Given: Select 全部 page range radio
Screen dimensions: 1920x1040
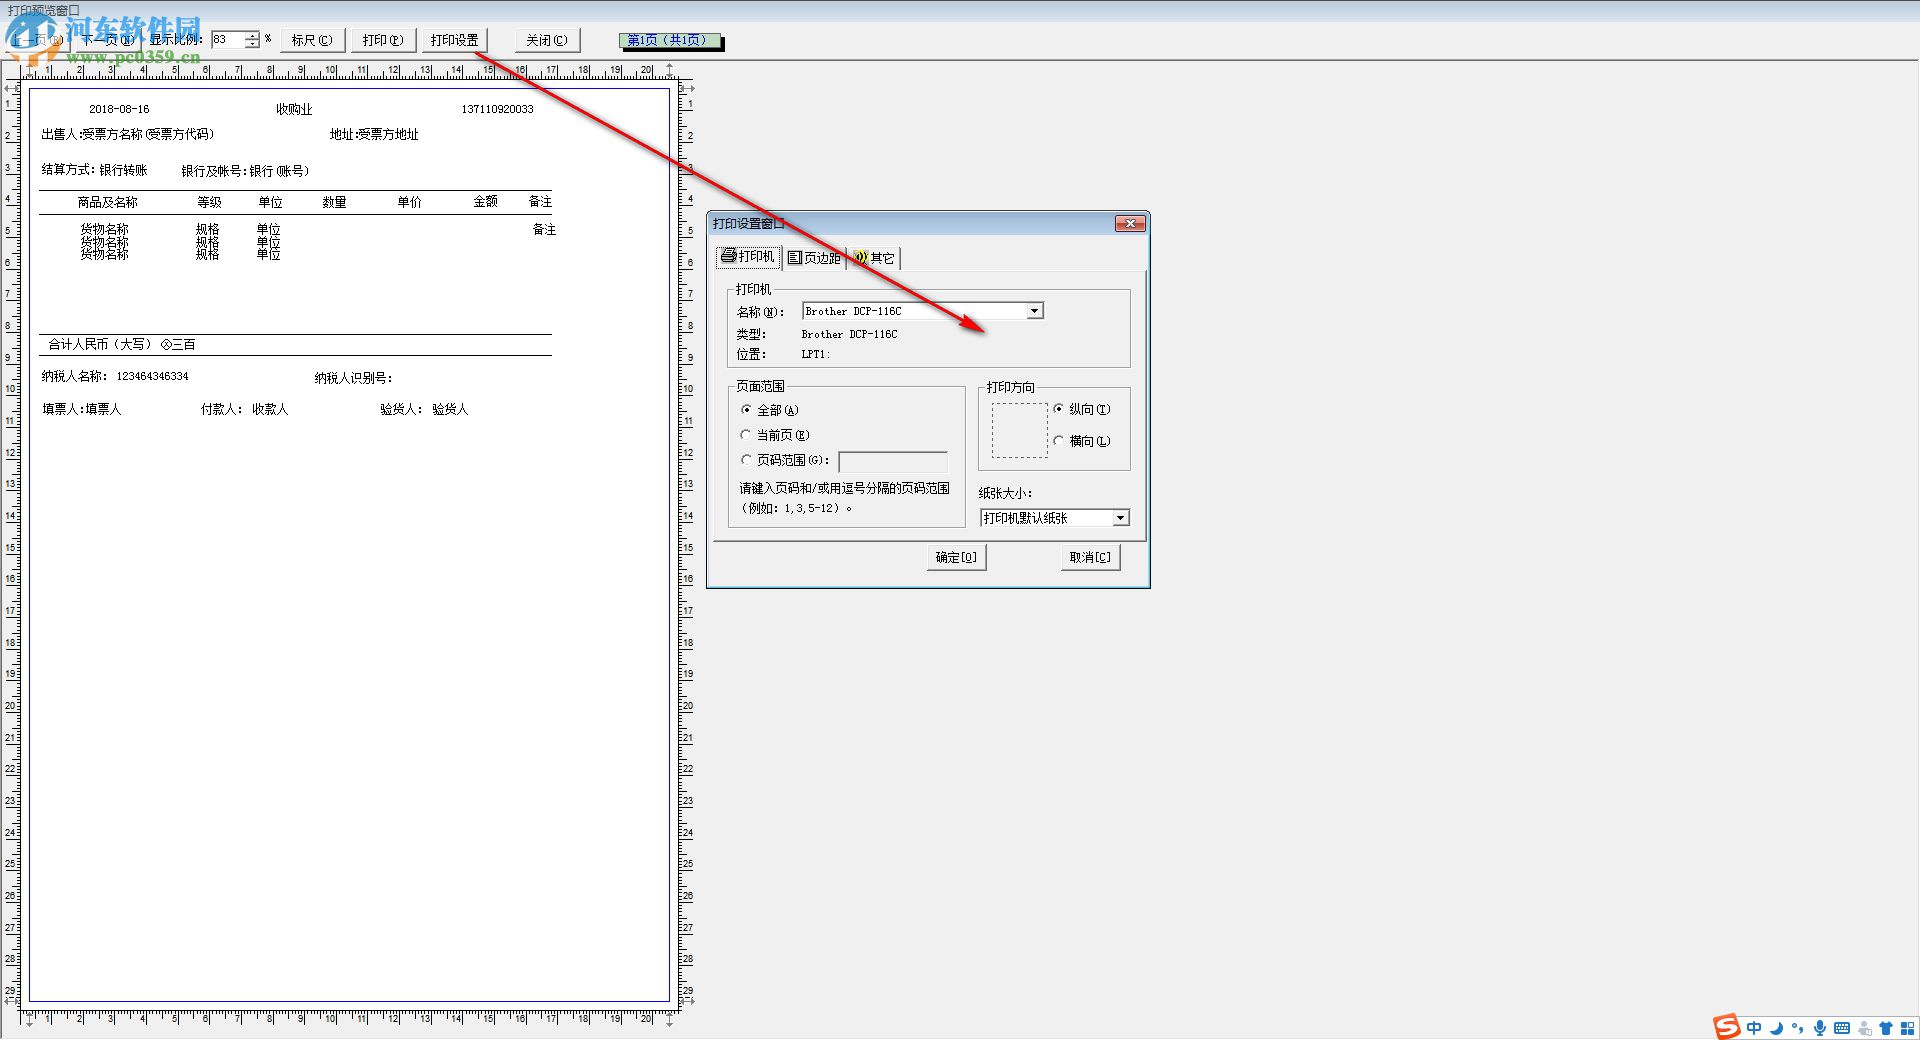Looking at the screenshot, I should [746, 410].
